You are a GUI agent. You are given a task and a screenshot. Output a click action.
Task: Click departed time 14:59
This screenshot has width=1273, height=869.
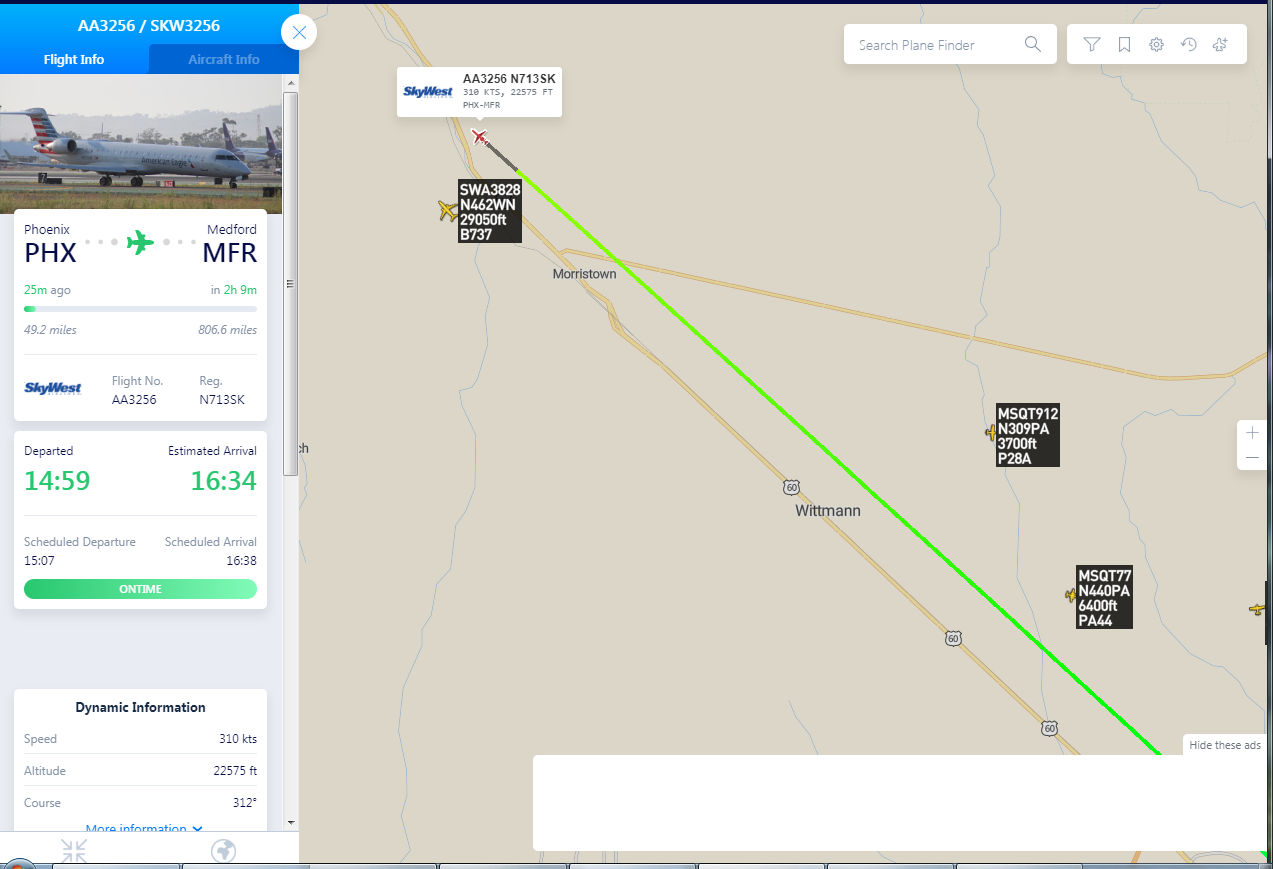click(57, 480)
